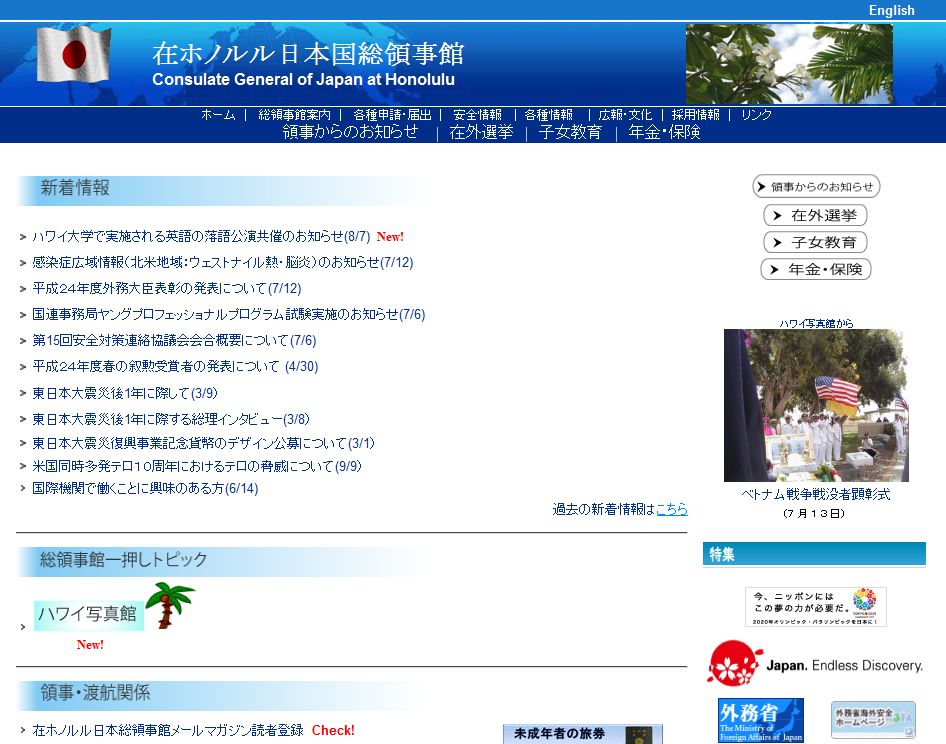The height and width of the screenshot is (744, 946).
Task: Open the 総領事館案内 menu item
Action: pos(294,115)
